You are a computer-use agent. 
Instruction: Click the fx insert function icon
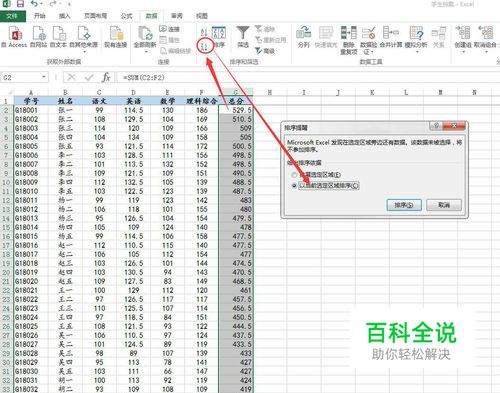pos(106,78)
